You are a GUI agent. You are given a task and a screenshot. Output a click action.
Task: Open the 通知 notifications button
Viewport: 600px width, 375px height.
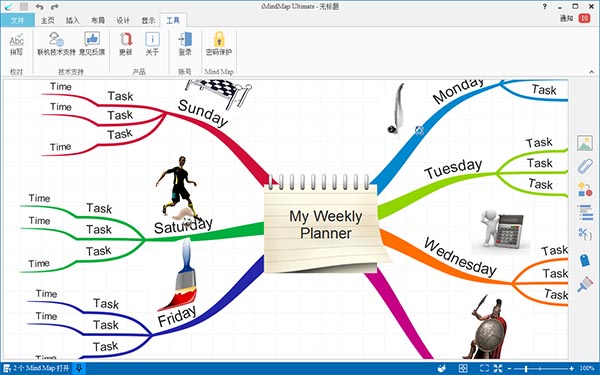[x=566, y=18]
